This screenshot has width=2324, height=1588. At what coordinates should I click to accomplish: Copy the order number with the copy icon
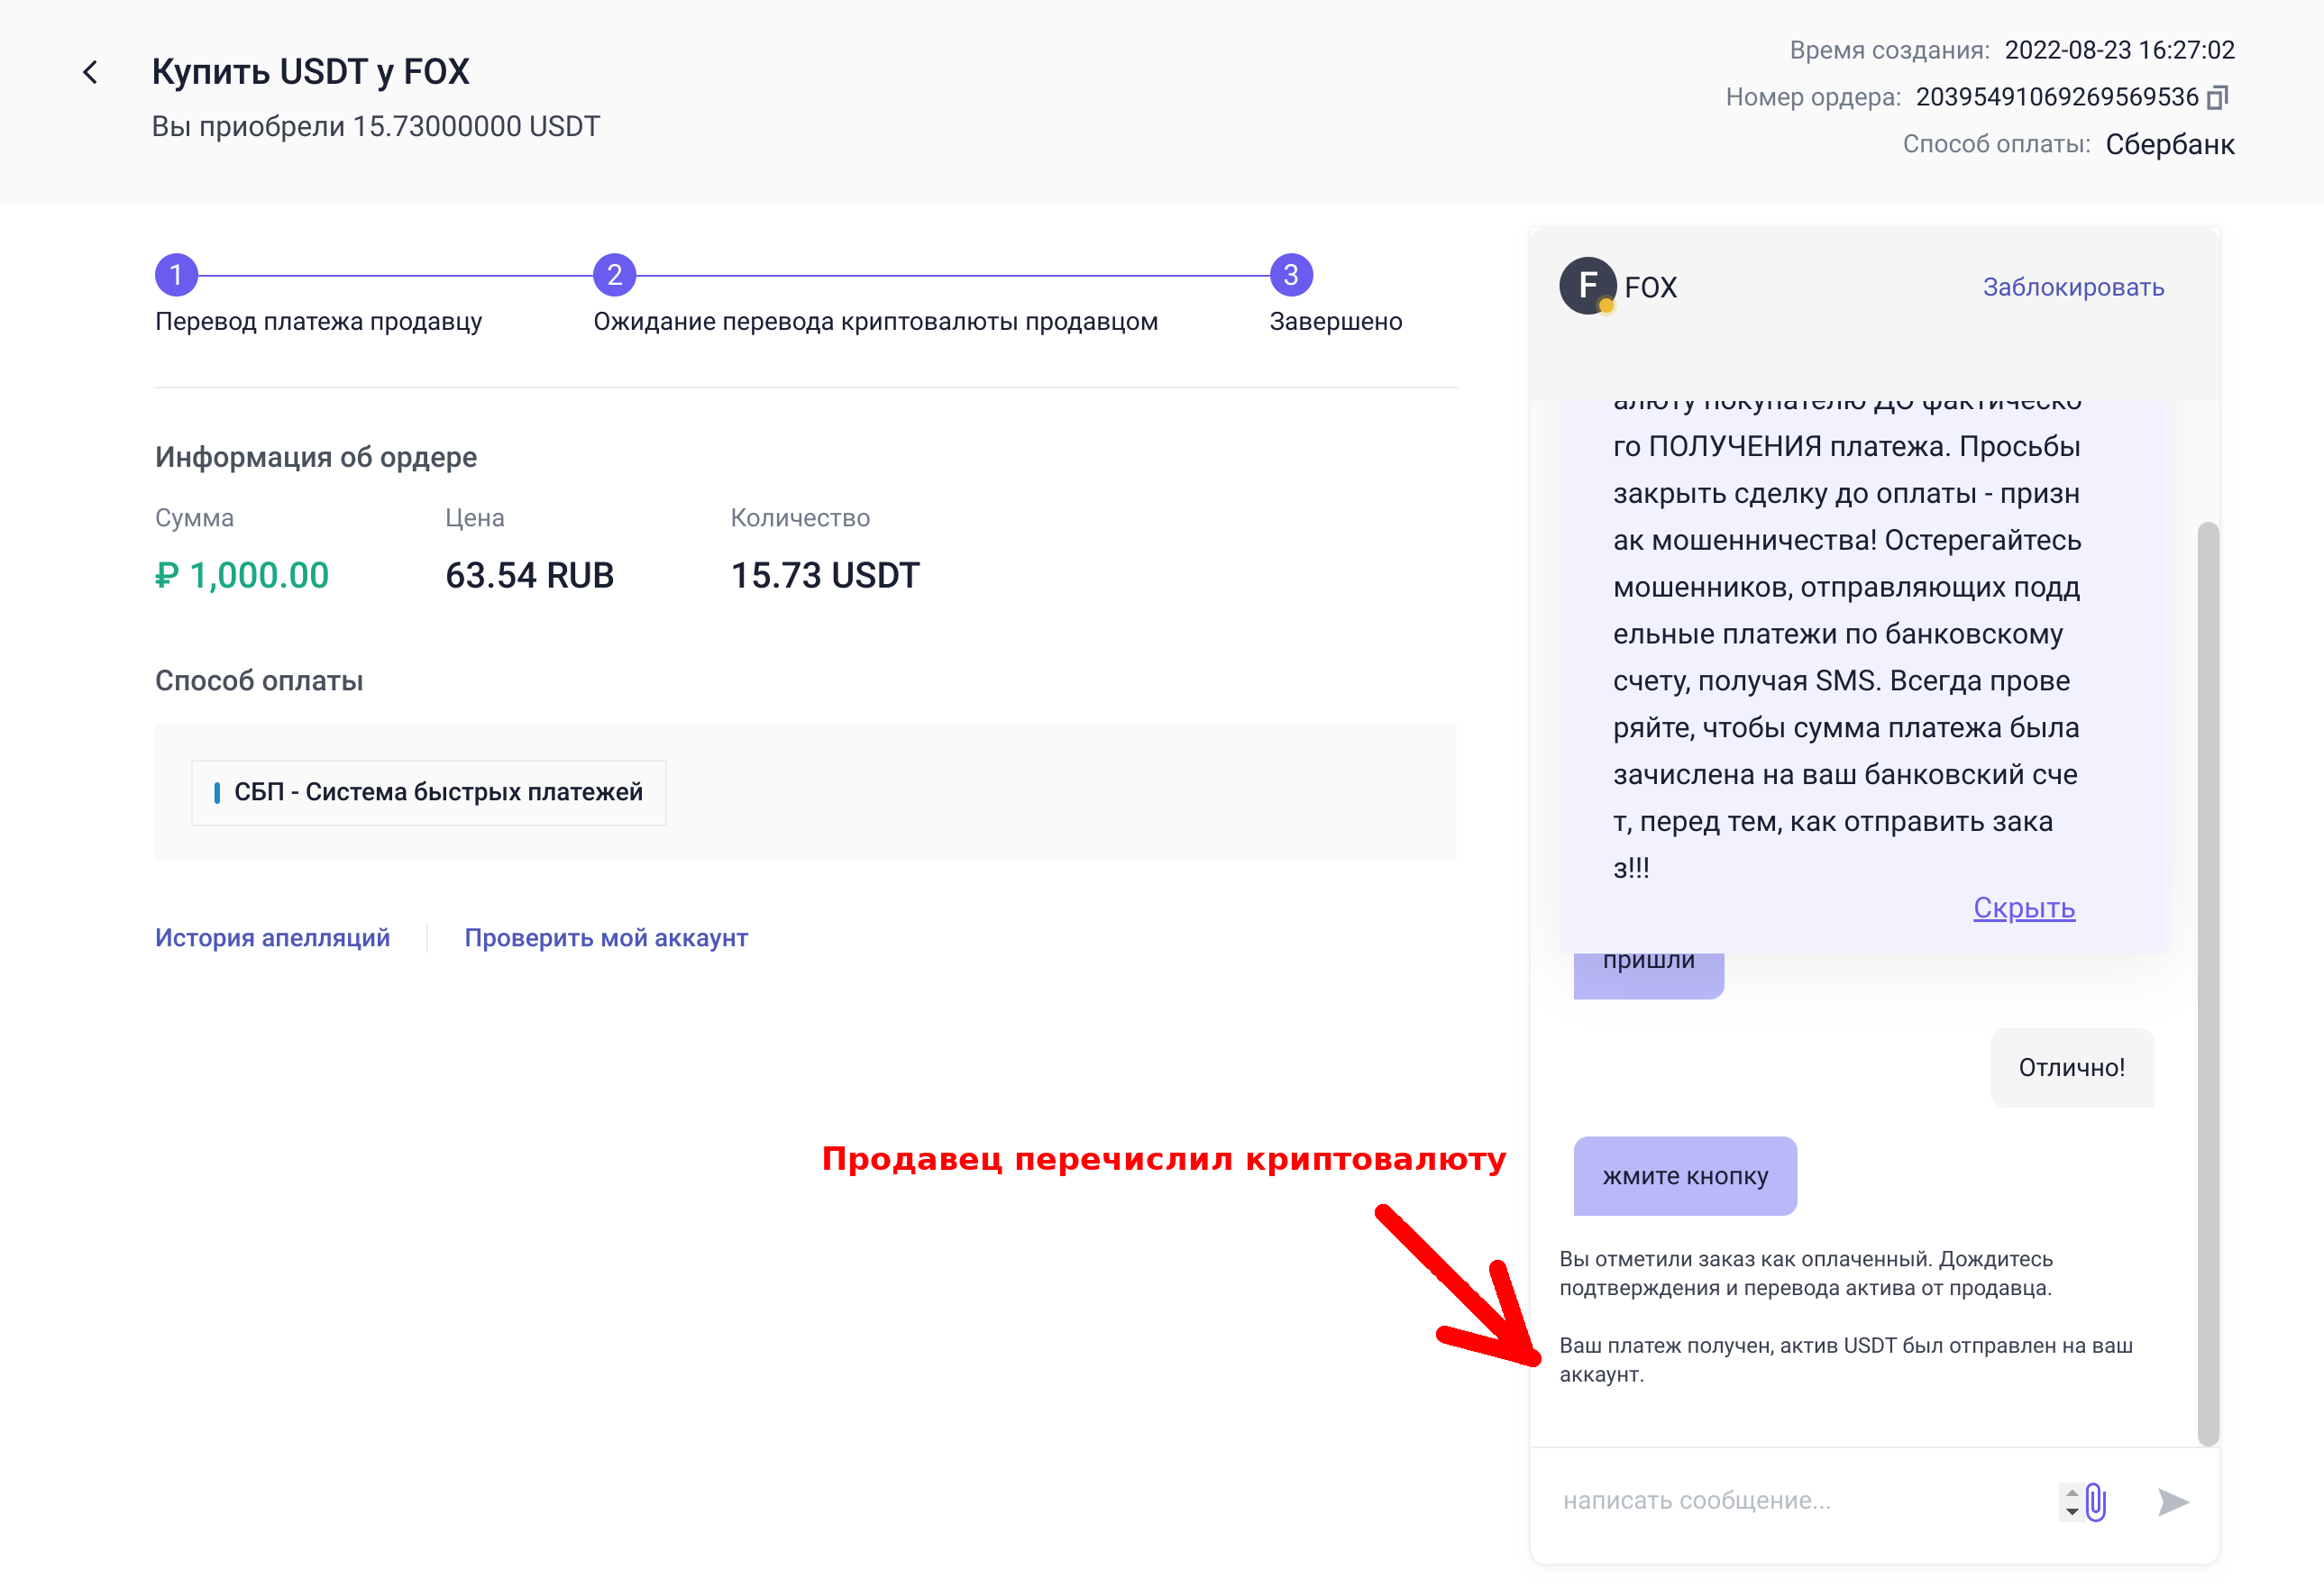tap(2217, 97)
